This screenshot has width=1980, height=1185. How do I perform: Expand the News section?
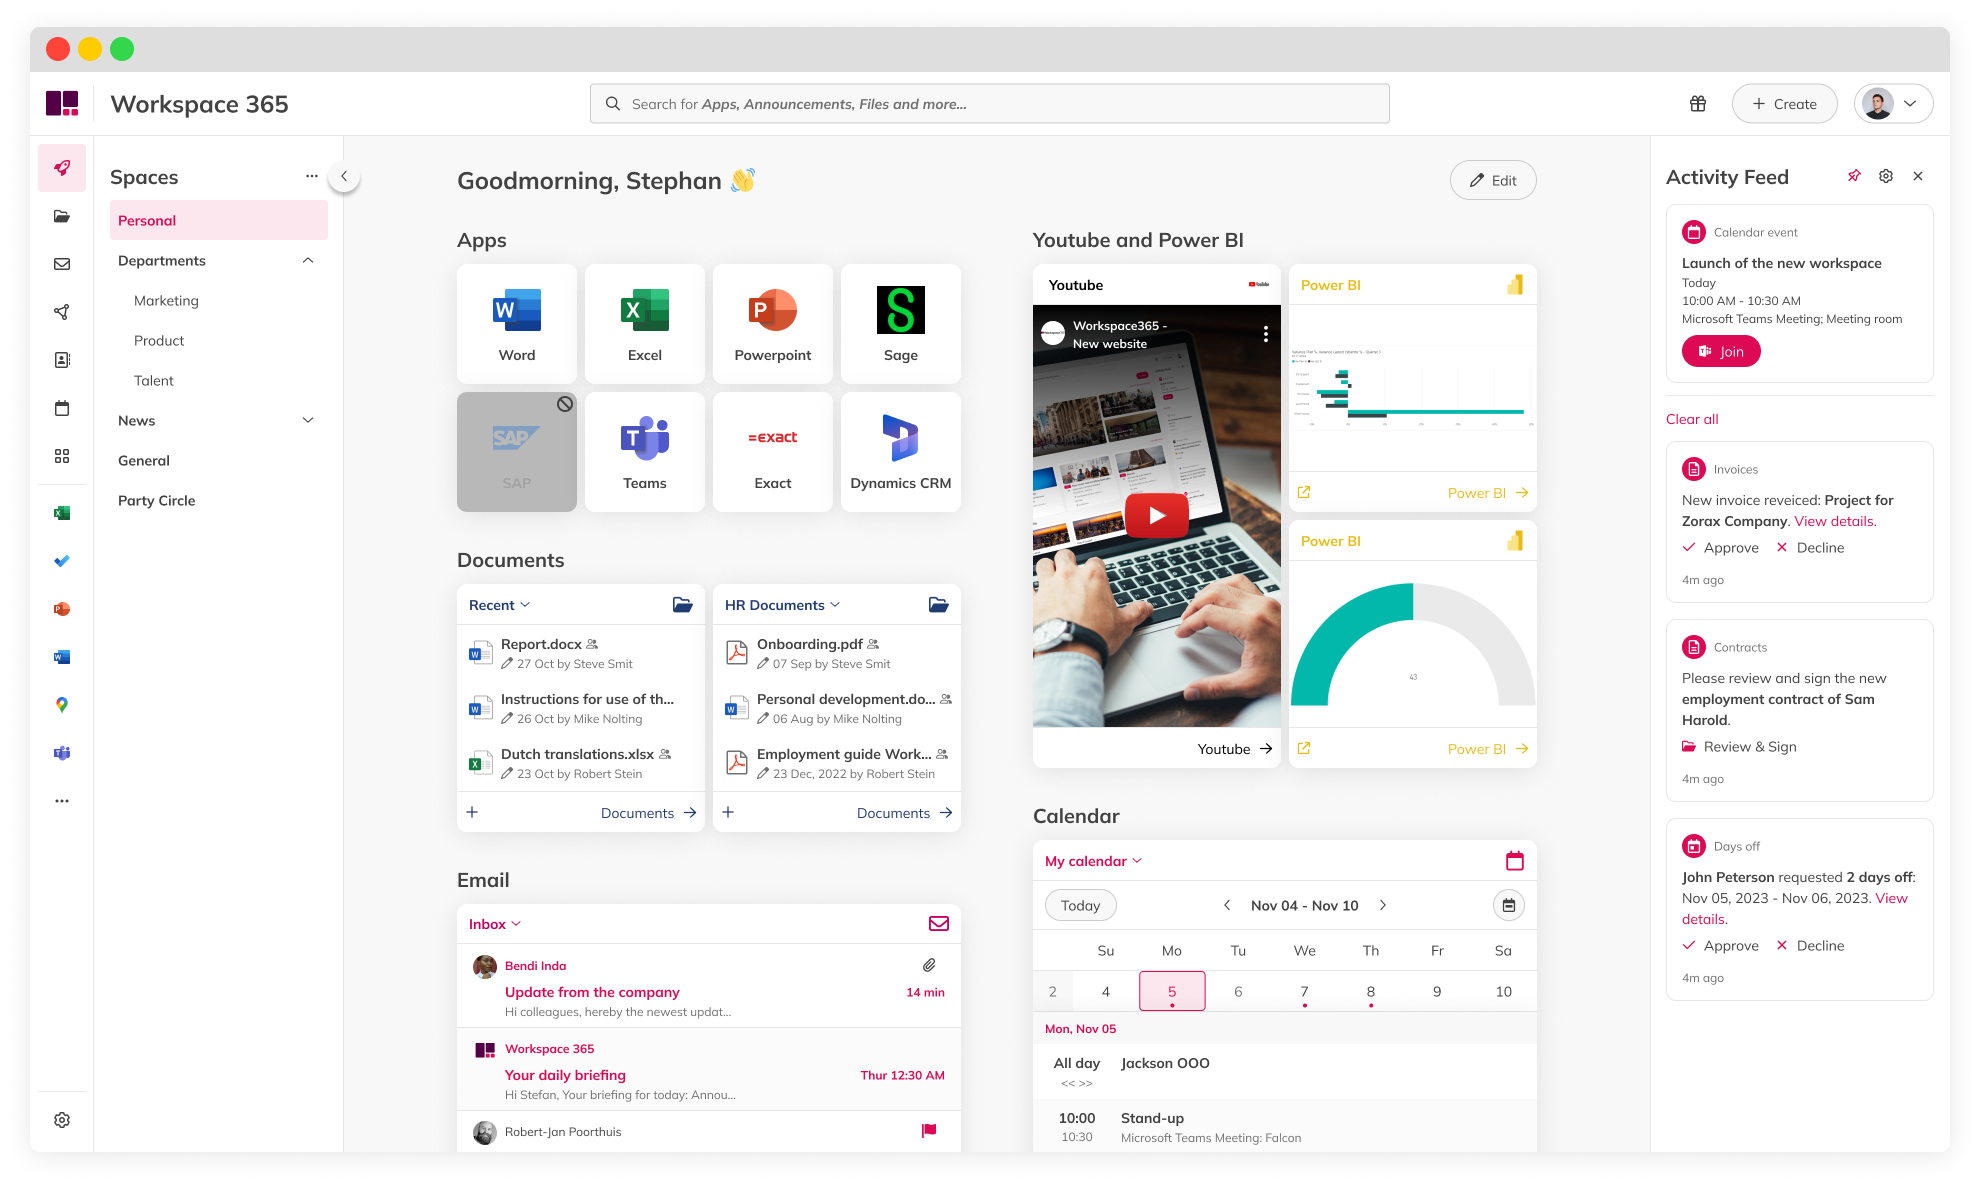[x=307, y=420]
